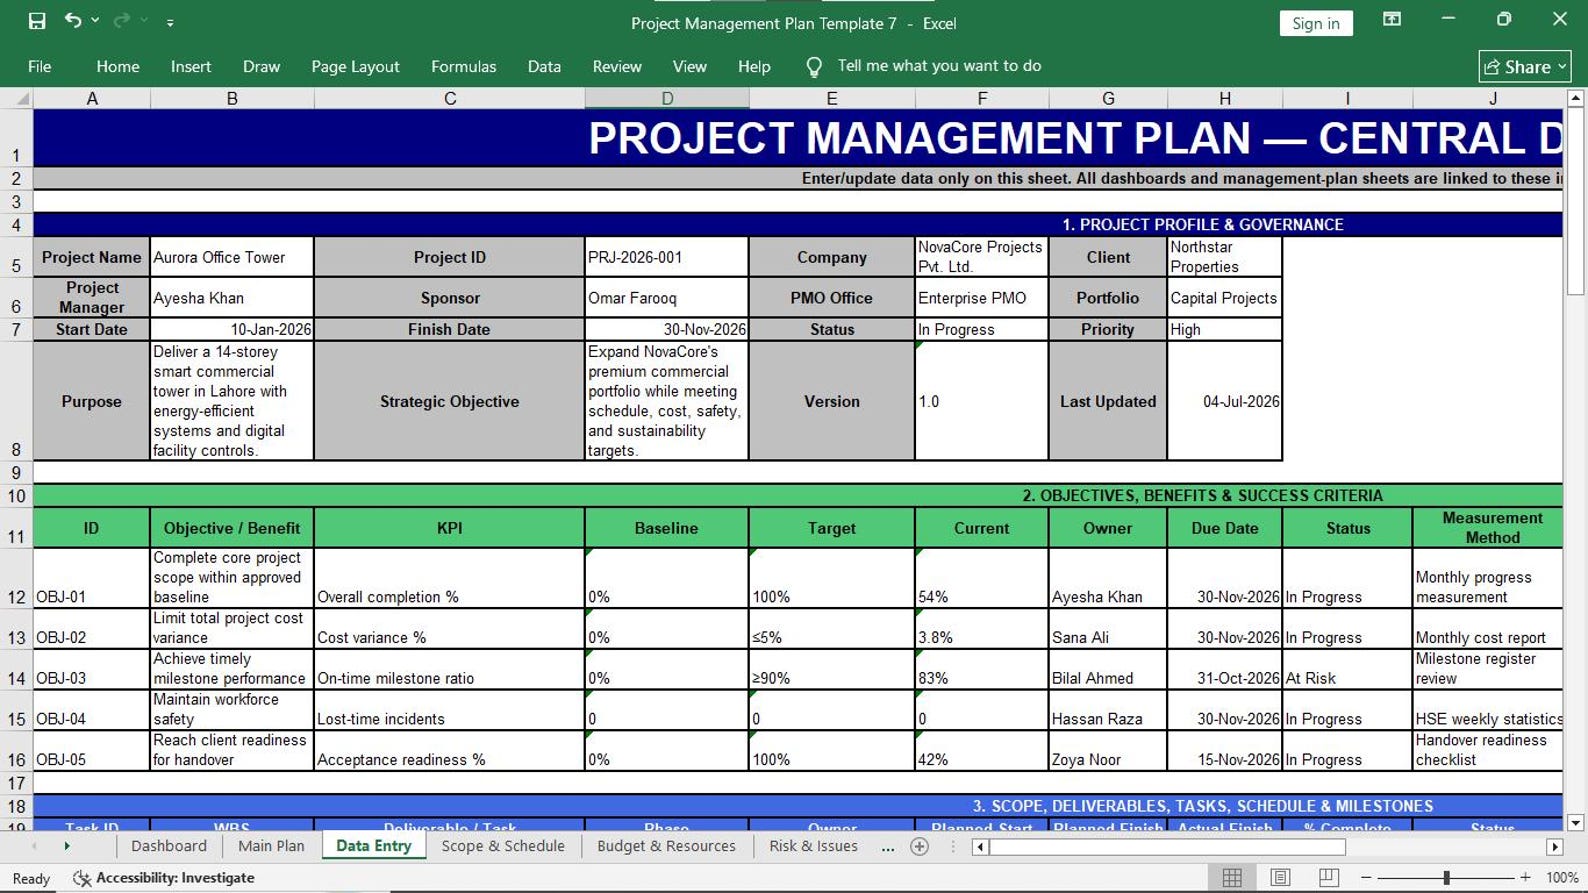1588x893 pixels.
Task: Switch to the Dashboard sheet tab
Action: tap(169, 846)
